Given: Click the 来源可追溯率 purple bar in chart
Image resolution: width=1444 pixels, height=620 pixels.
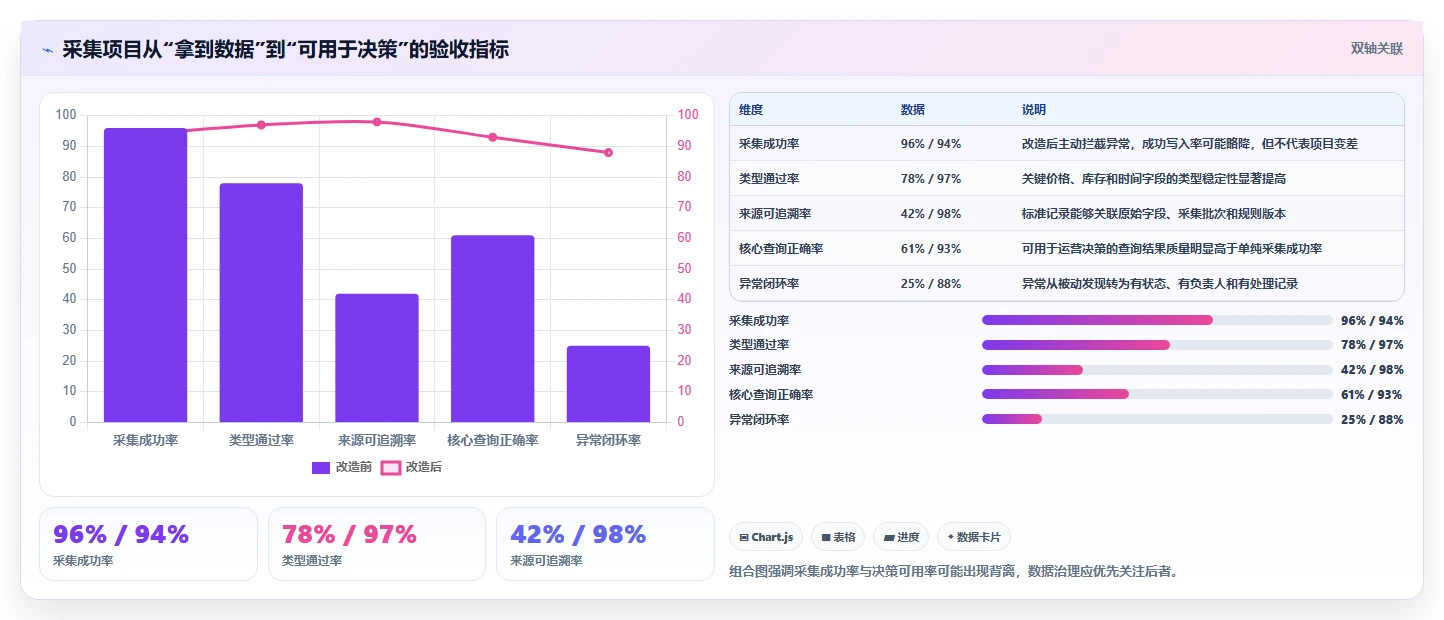Looking at the screenshot, I should click(x=377, y=358).
